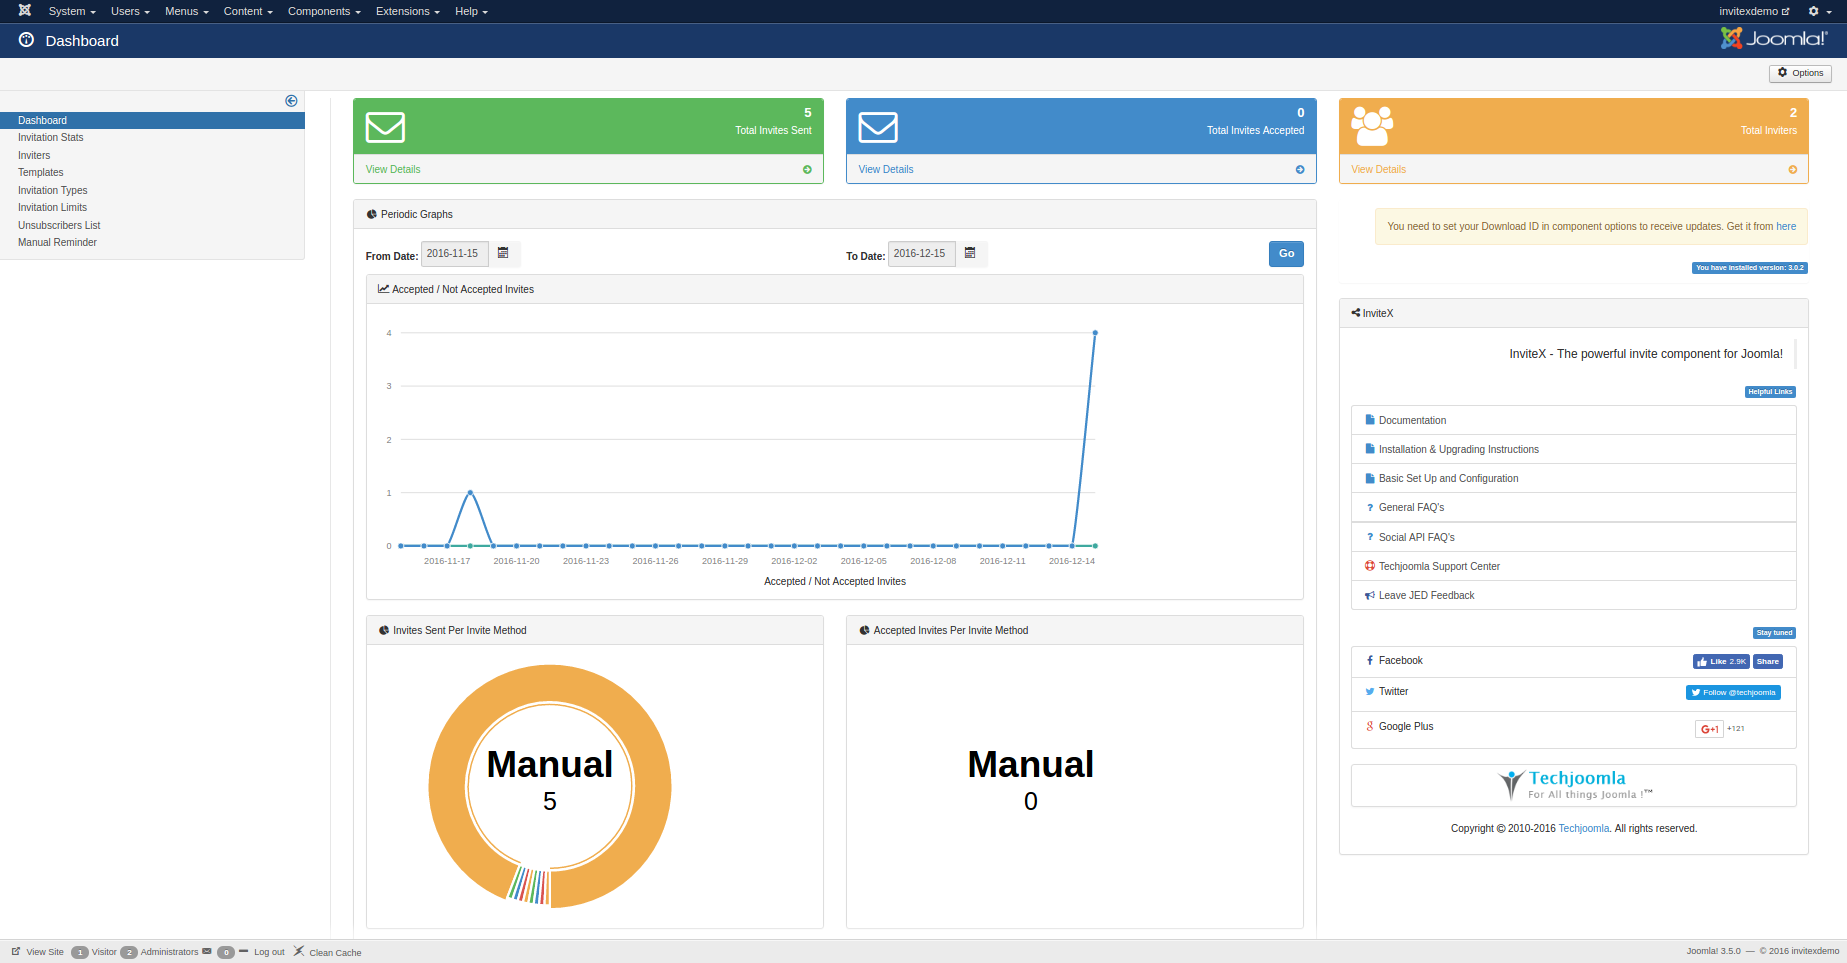Click the Twitter Follow @techjoomla button
This screenshot has height=963, width=1847.
pyautogui.click(x=1733, y=693)
